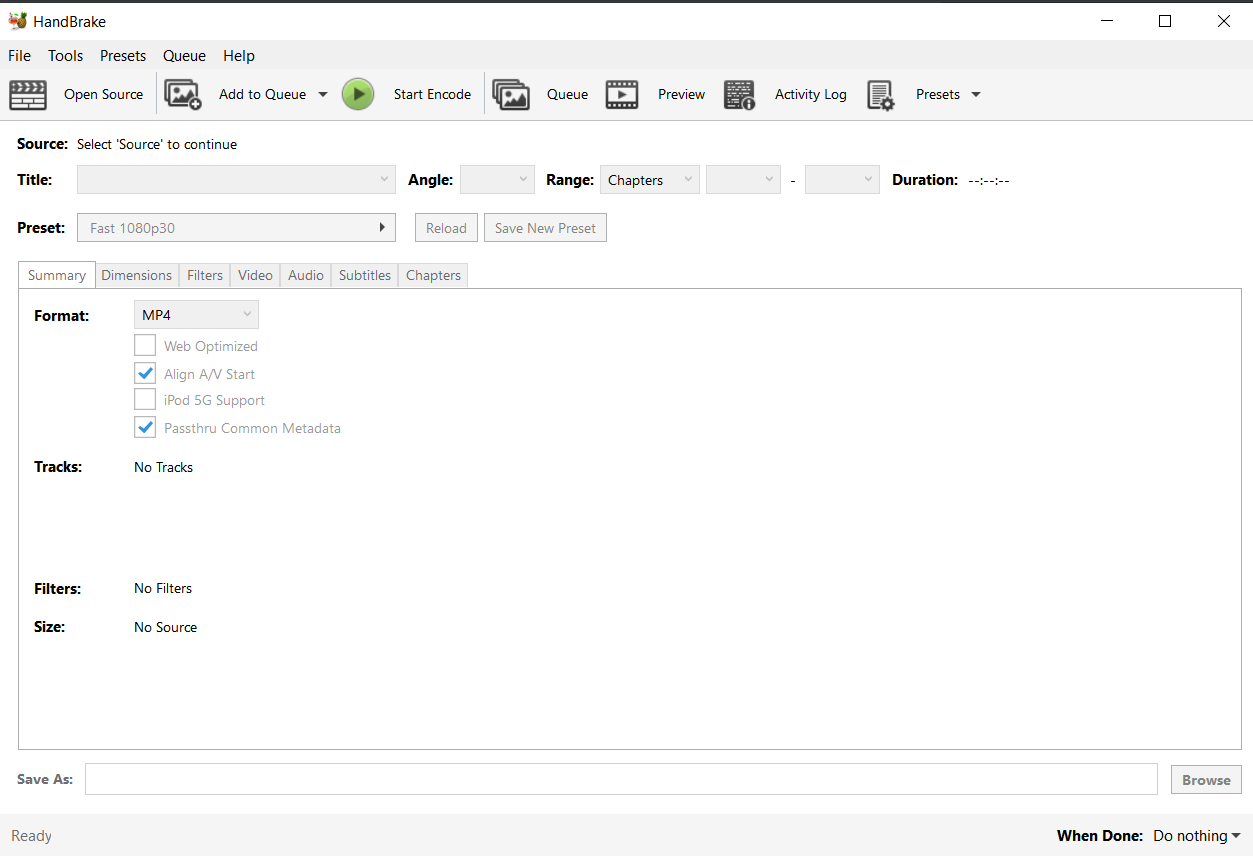Disable Align A/V Start
Viewport: 1253px width, 856px height.
(x=144, y=373)
